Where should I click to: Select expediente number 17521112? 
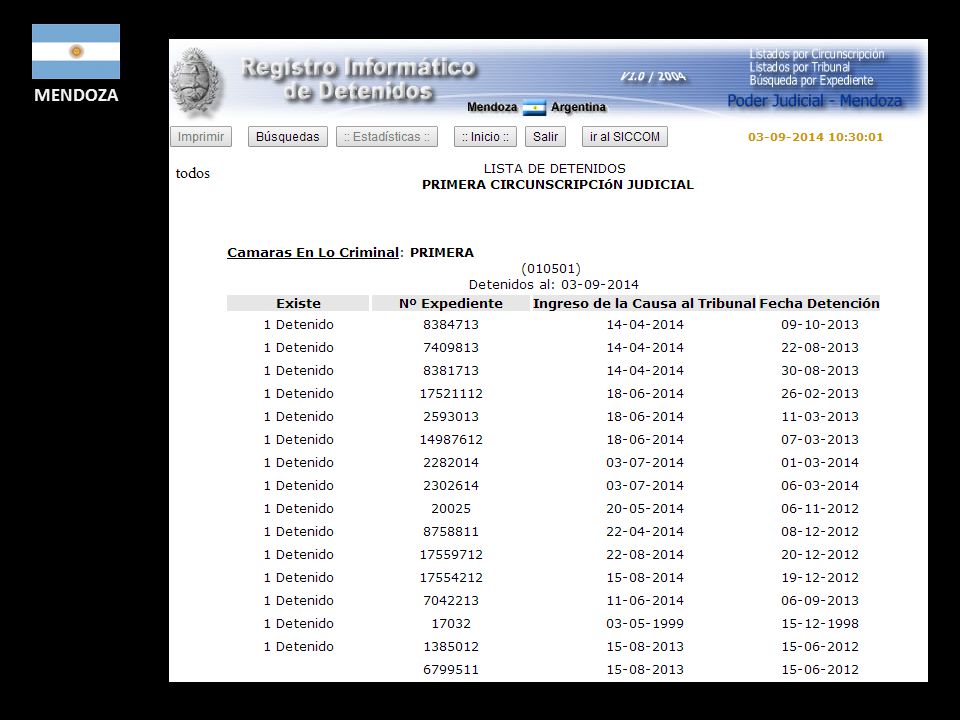click(x=451, y=394)
